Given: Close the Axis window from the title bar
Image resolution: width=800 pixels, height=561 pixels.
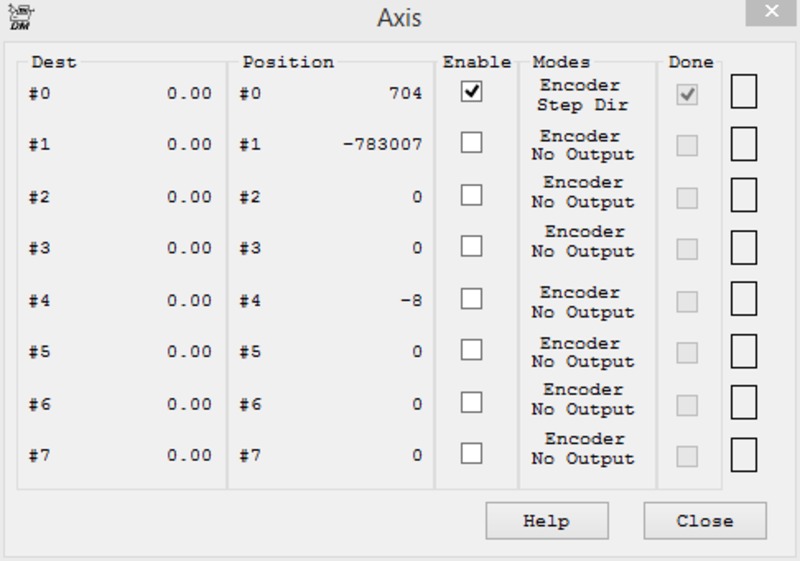Looking at the screenshot, I should tap(771, 14).
